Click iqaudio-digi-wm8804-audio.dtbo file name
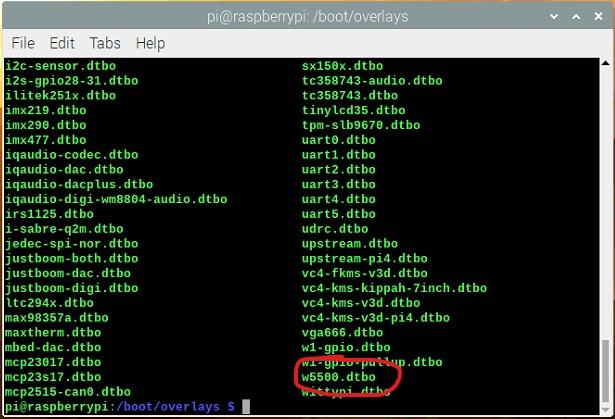This screenshot has width=615, height=419. (x=116, y=199)
